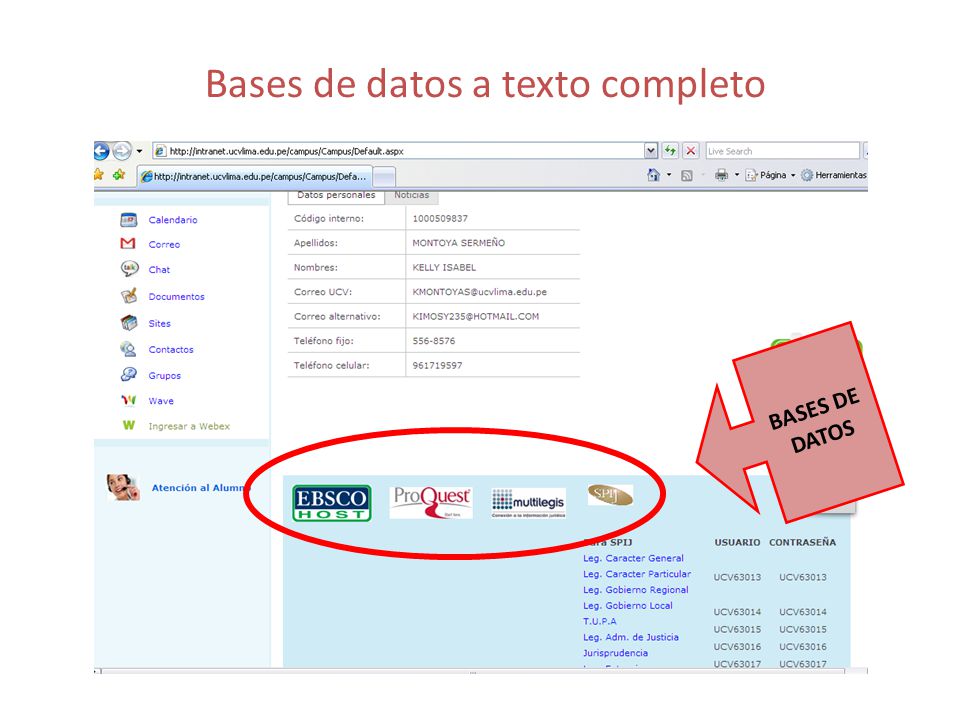Open the Wave link

(161, 401)
